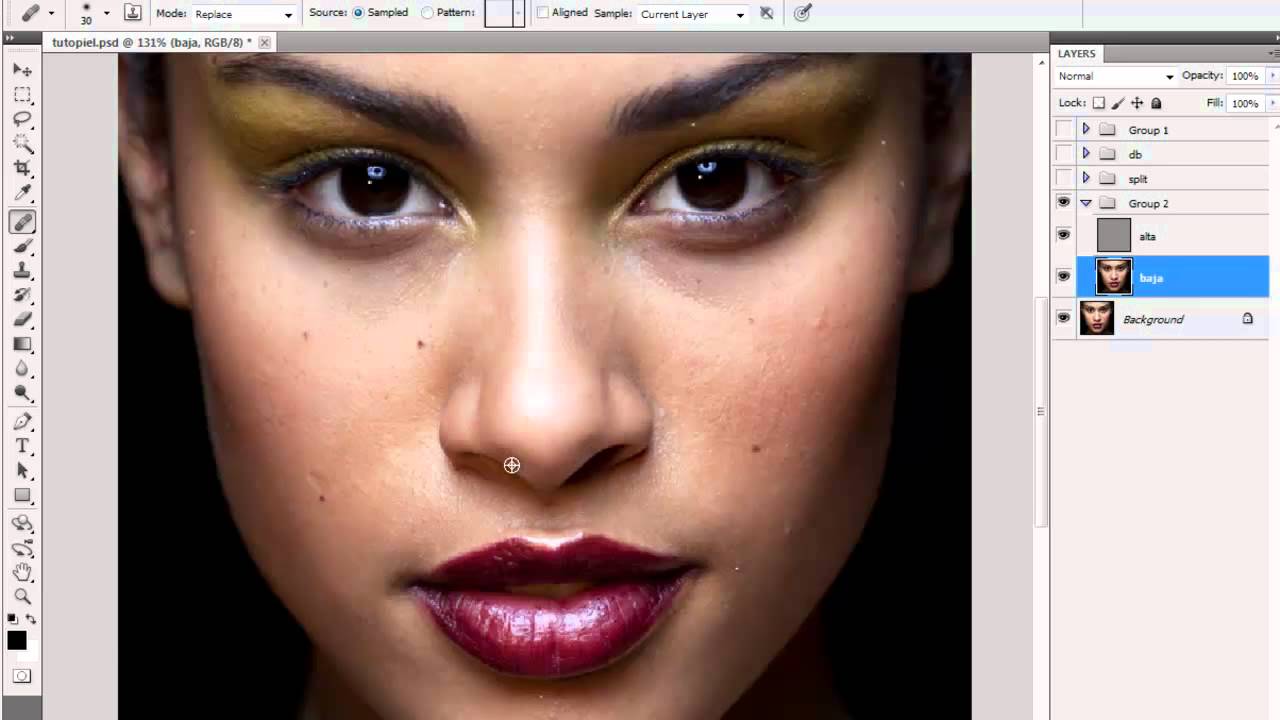Hide the alta layer
The image size is (1280, 720).
[x=1063, y=236]
